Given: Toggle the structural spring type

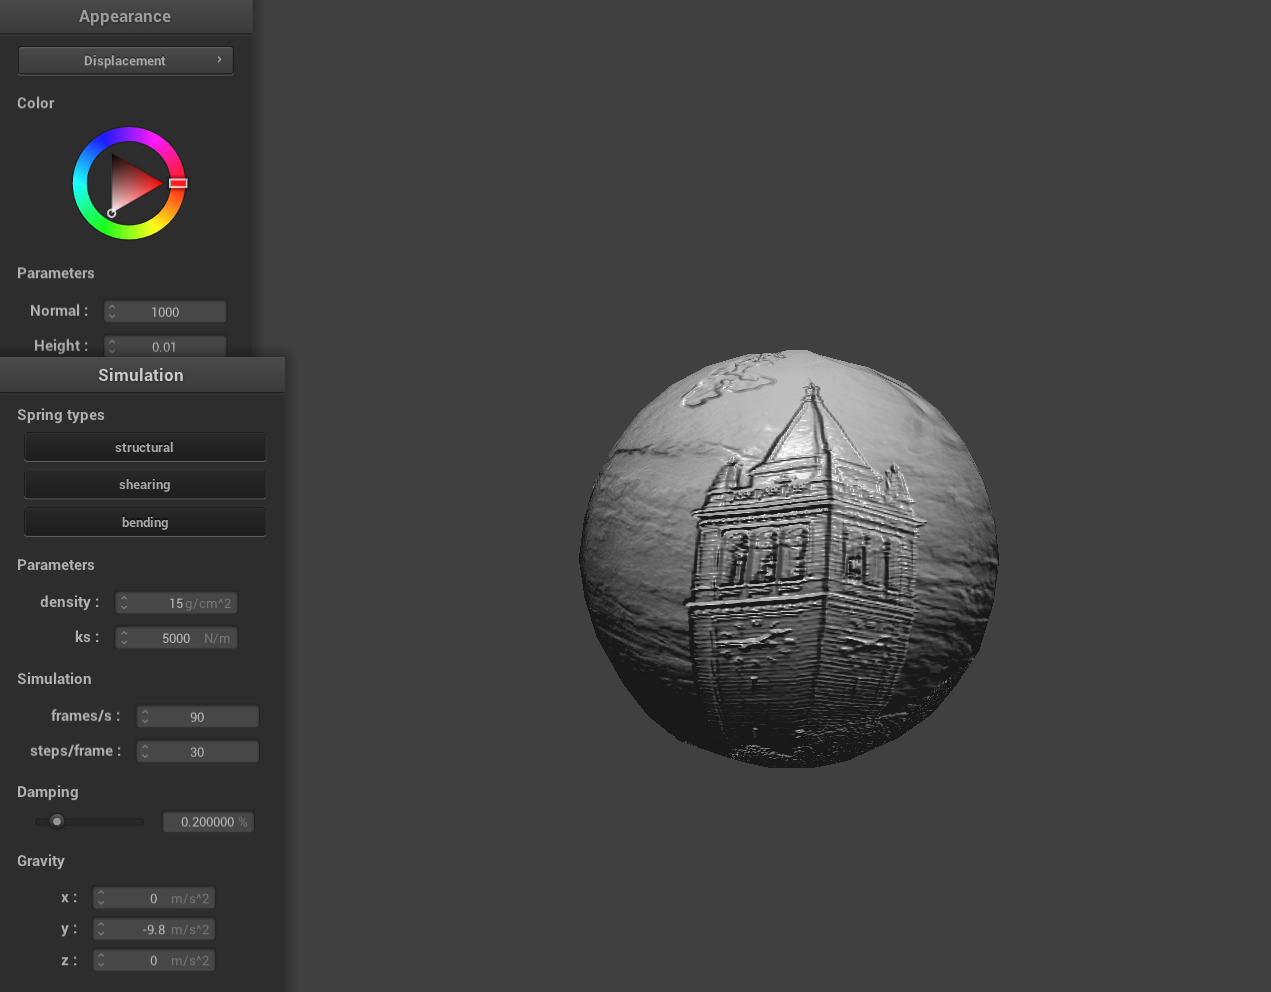Looking at the screenshot, I should (144, 447).
